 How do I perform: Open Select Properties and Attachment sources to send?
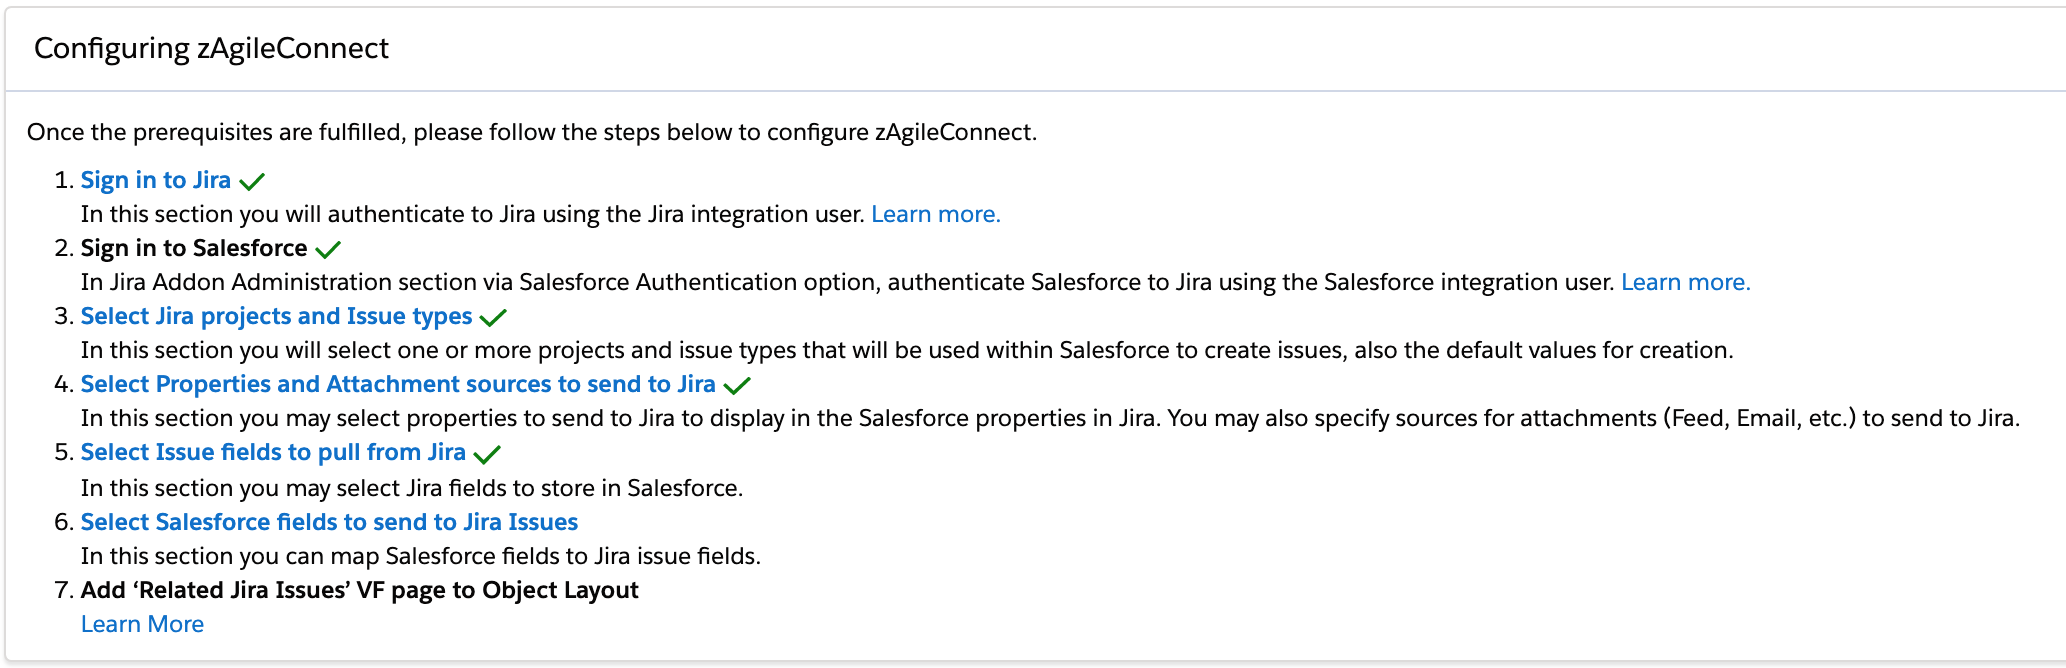pyautogui.click(x=398, y=384)
